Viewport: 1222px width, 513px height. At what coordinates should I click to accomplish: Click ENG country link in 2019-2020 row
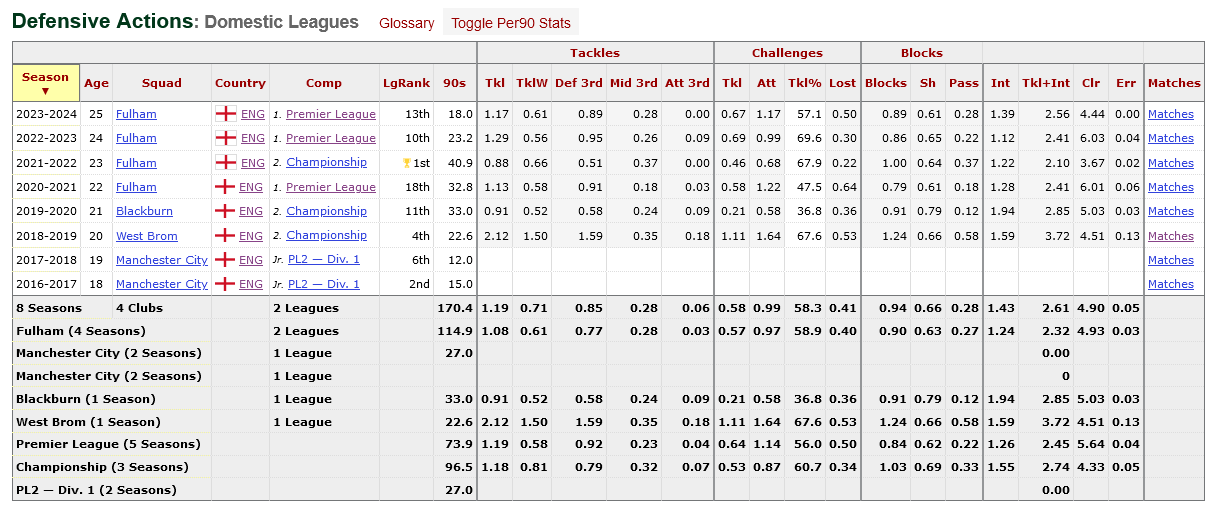click(x=253, y=212)
